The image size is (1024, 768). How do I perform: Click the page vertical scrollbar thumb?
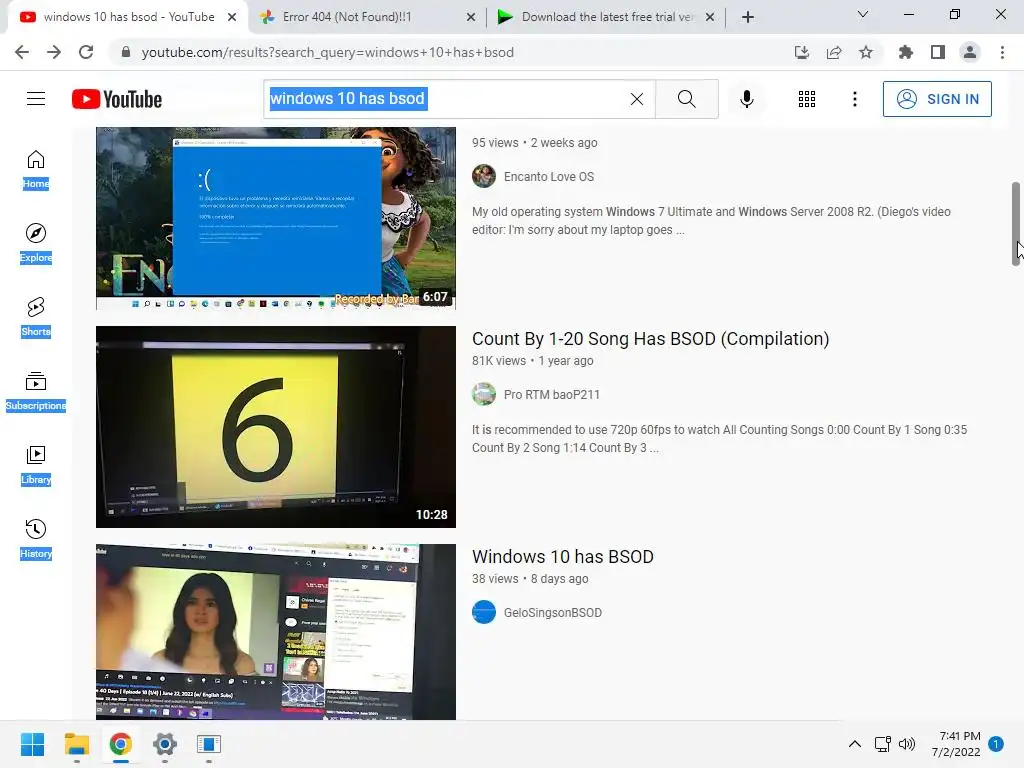[x=1016, y=223]
